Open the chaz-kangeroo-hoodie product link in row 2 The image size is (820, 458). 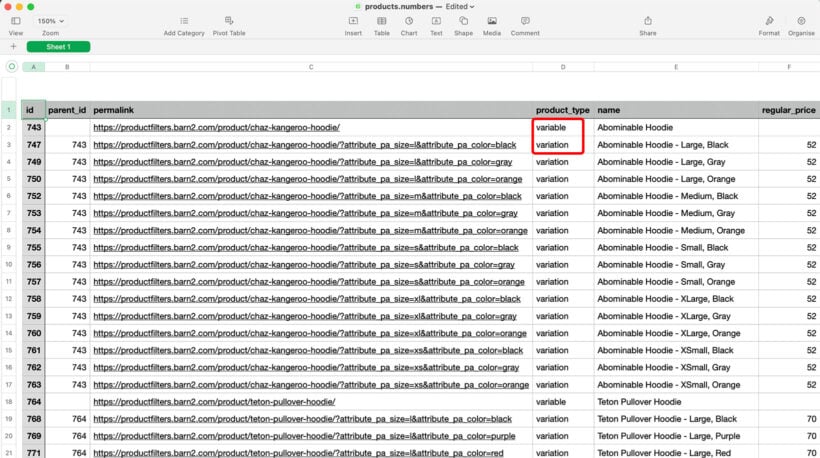tap(217, 128)
